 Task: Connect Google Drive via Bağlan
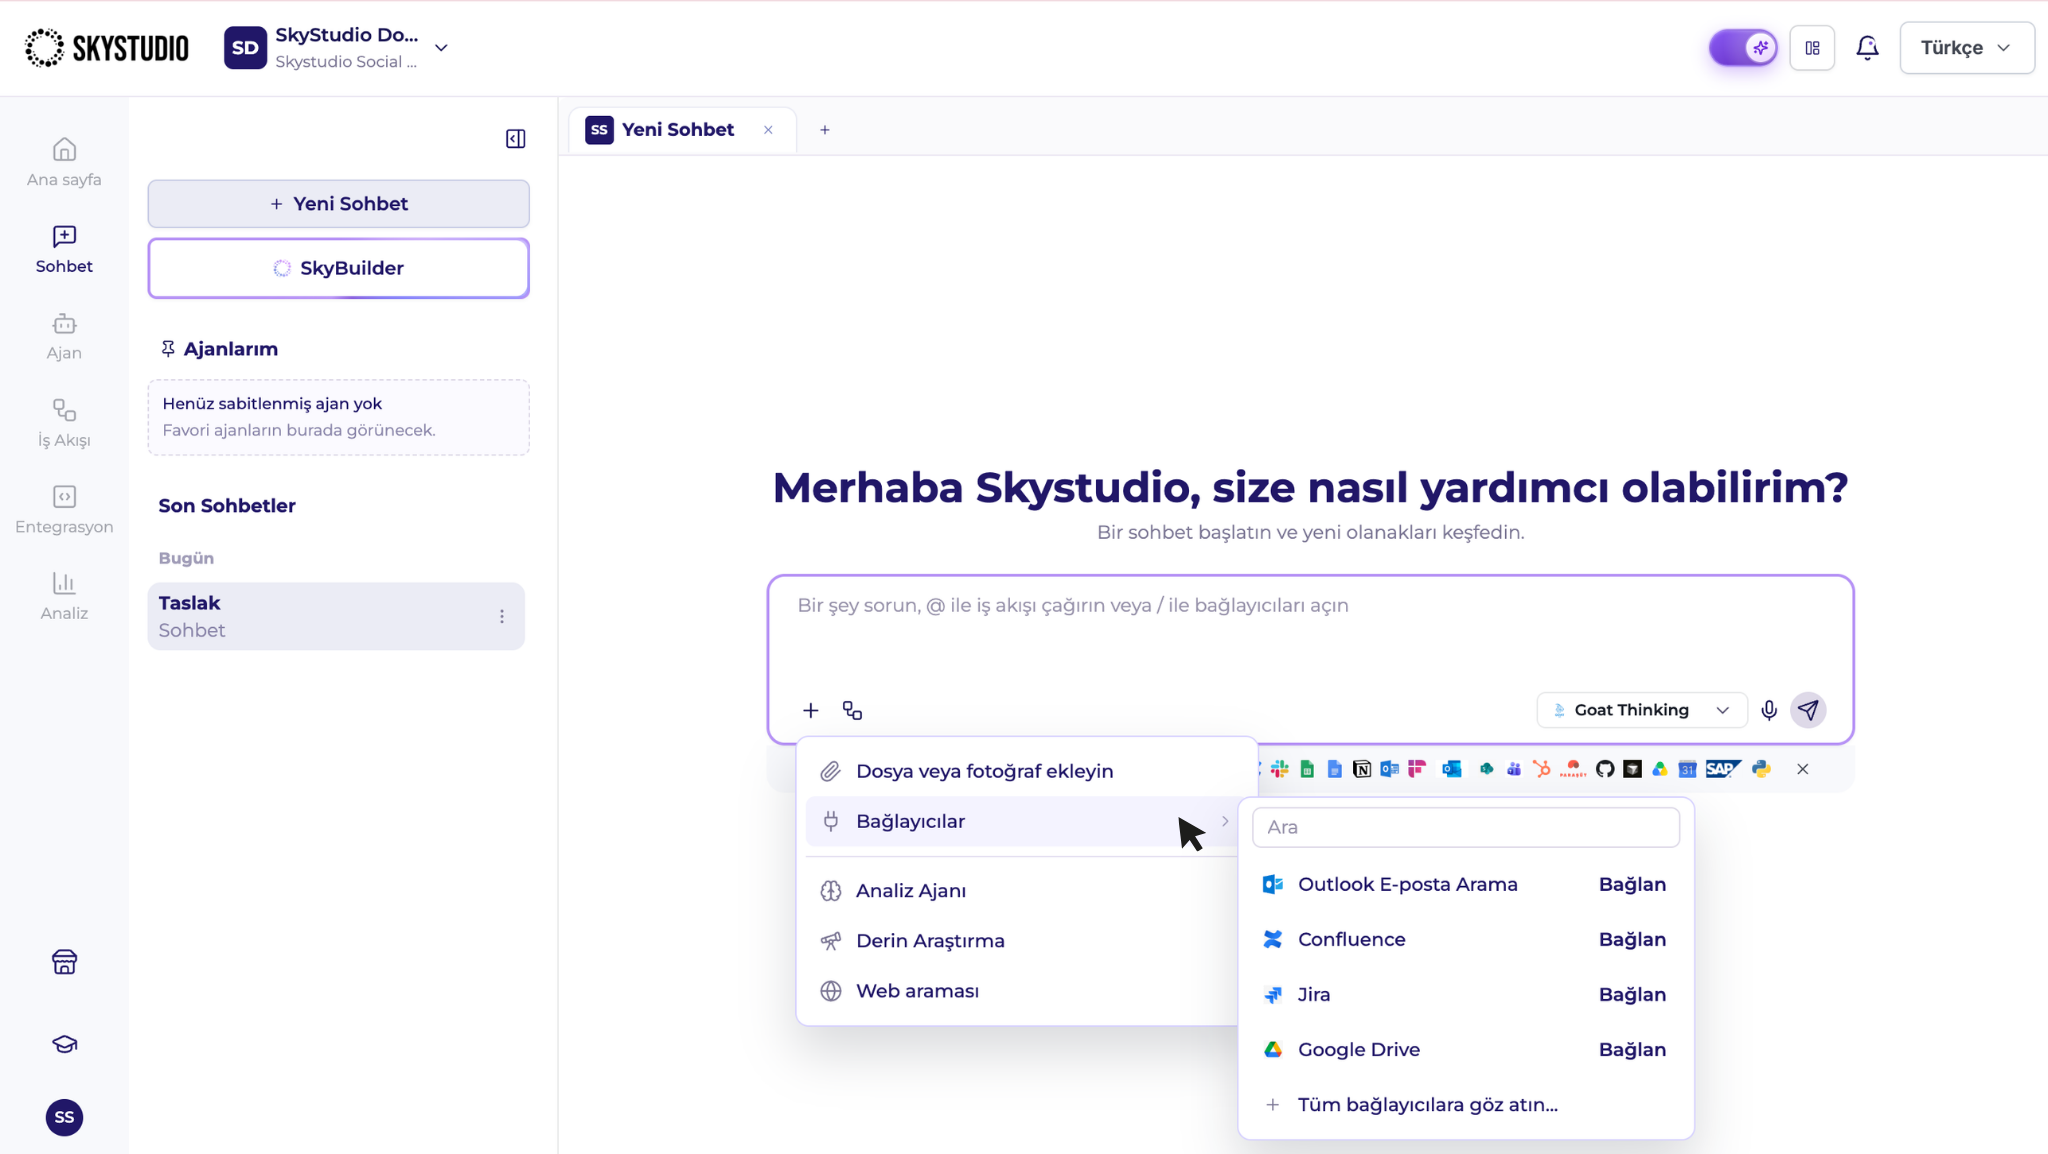tap(1632, 1049)
